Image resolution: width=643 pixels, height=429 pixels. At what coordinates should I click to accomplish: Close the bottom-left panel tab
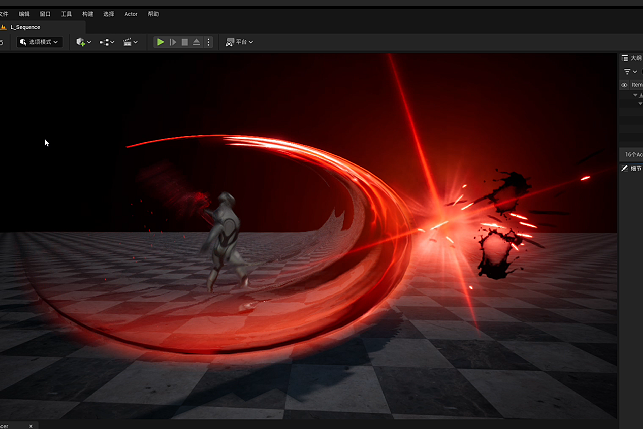31,426
